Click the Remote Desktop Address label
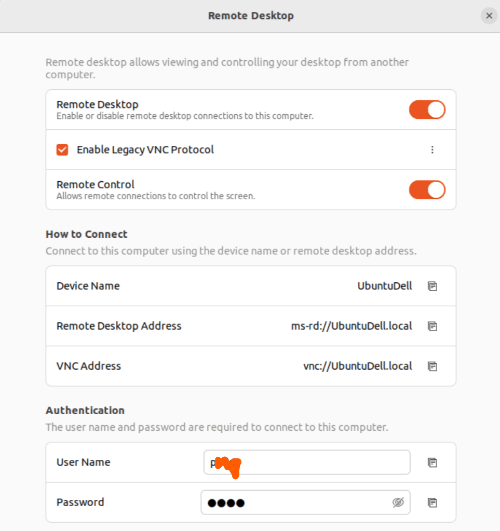The width and height of the screenshot is (500, 531). click(x=119, y=326)
